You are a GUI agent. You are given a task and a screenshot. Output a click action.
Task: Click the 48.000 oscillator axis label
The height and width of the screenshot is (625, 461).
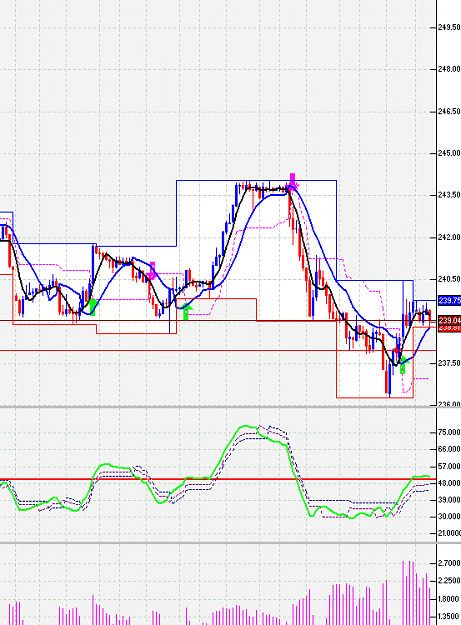tap(449, 483)
